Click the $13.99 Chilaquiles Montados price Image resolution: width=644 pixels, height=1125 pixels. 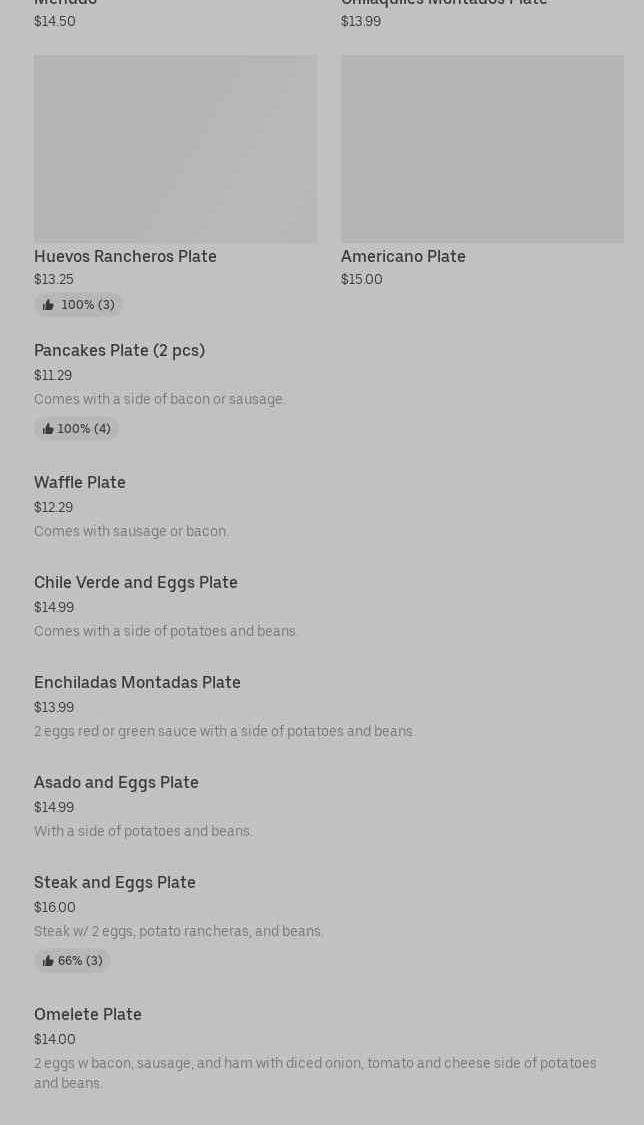361,22
